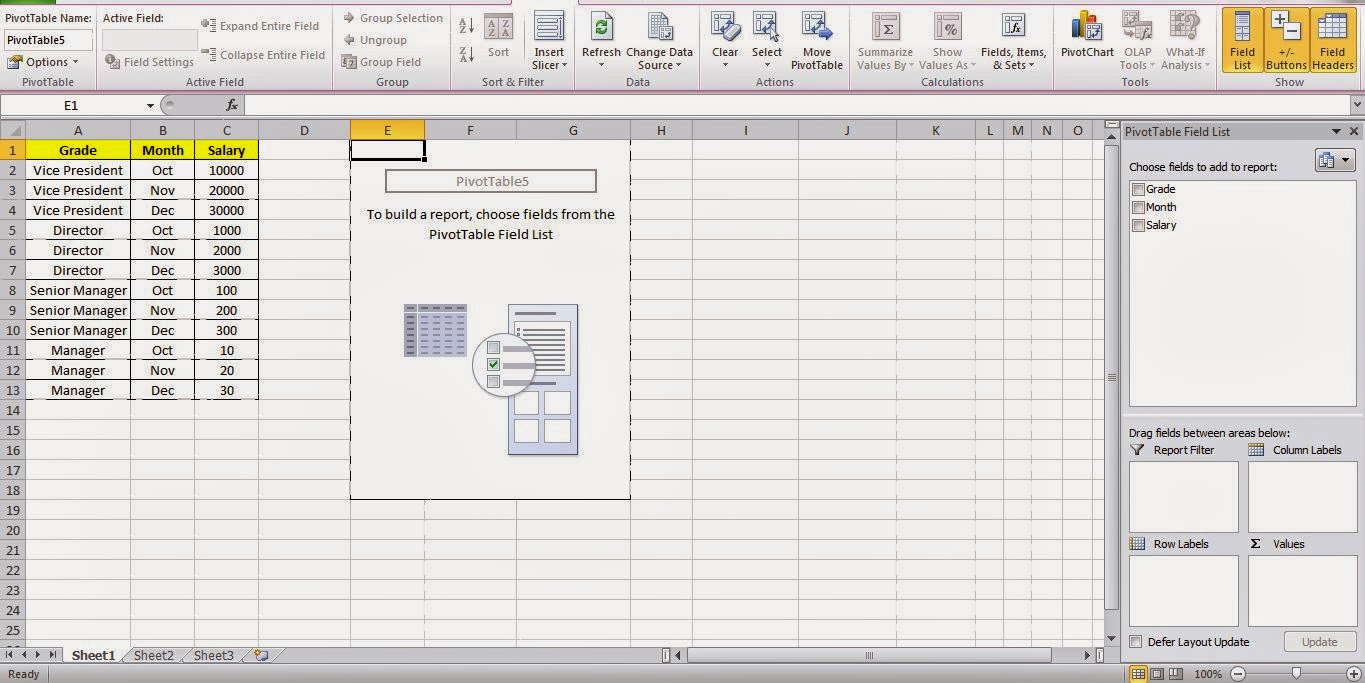Toggle the Field Headers display

pos(1332,40)
